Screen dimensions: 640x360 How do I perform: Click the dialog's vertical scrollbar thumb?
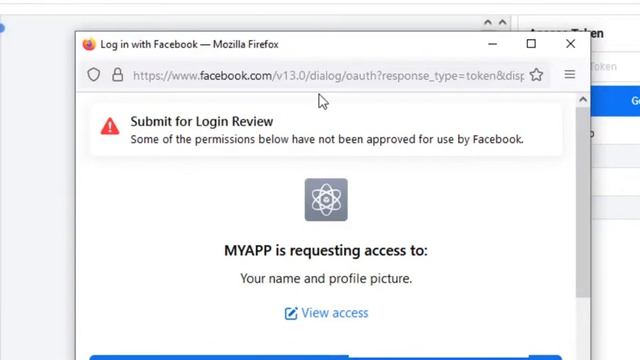583,202
